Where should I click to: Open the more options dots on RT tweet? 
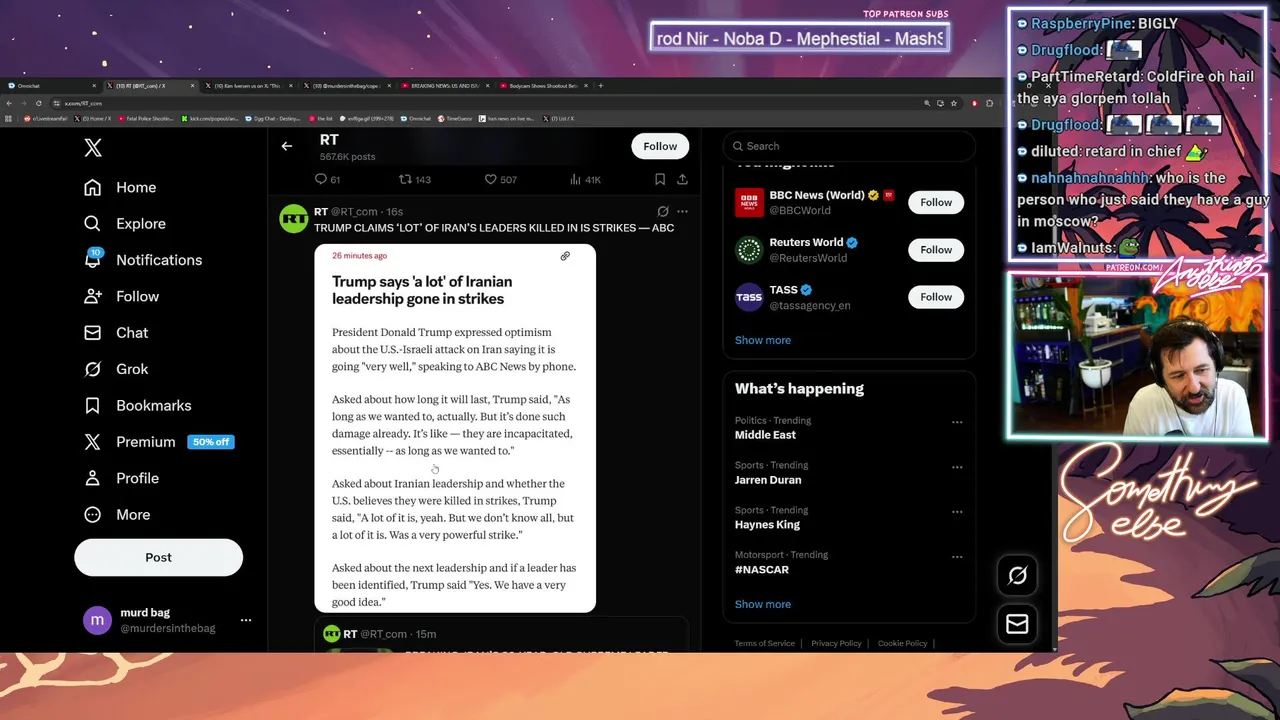[x=682, y=212]
